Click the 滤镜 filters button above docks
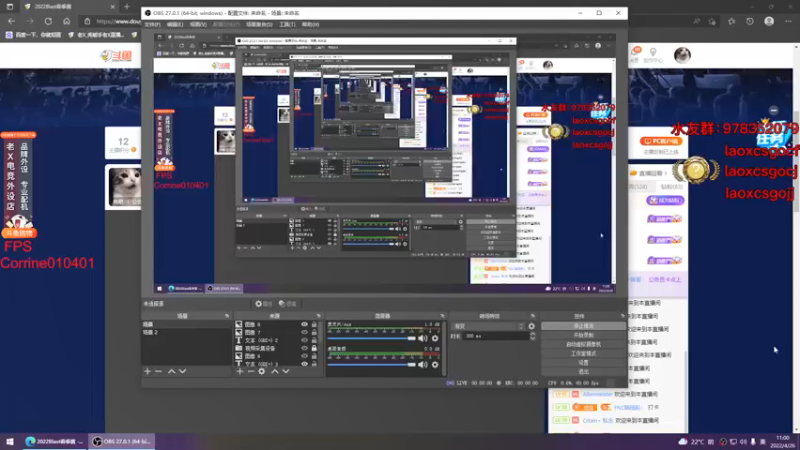 [x=288, y=304]
